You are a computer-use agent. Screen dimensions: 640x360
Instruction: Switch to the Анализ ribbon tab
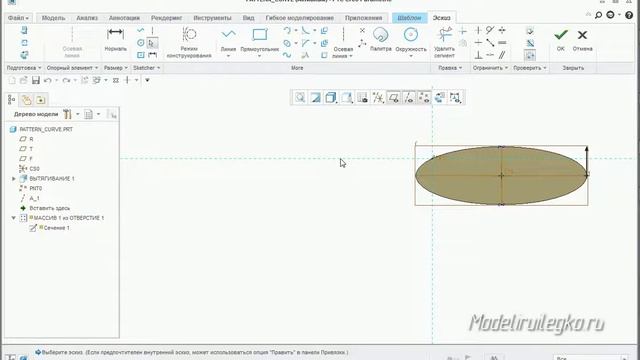pos(87,18)
